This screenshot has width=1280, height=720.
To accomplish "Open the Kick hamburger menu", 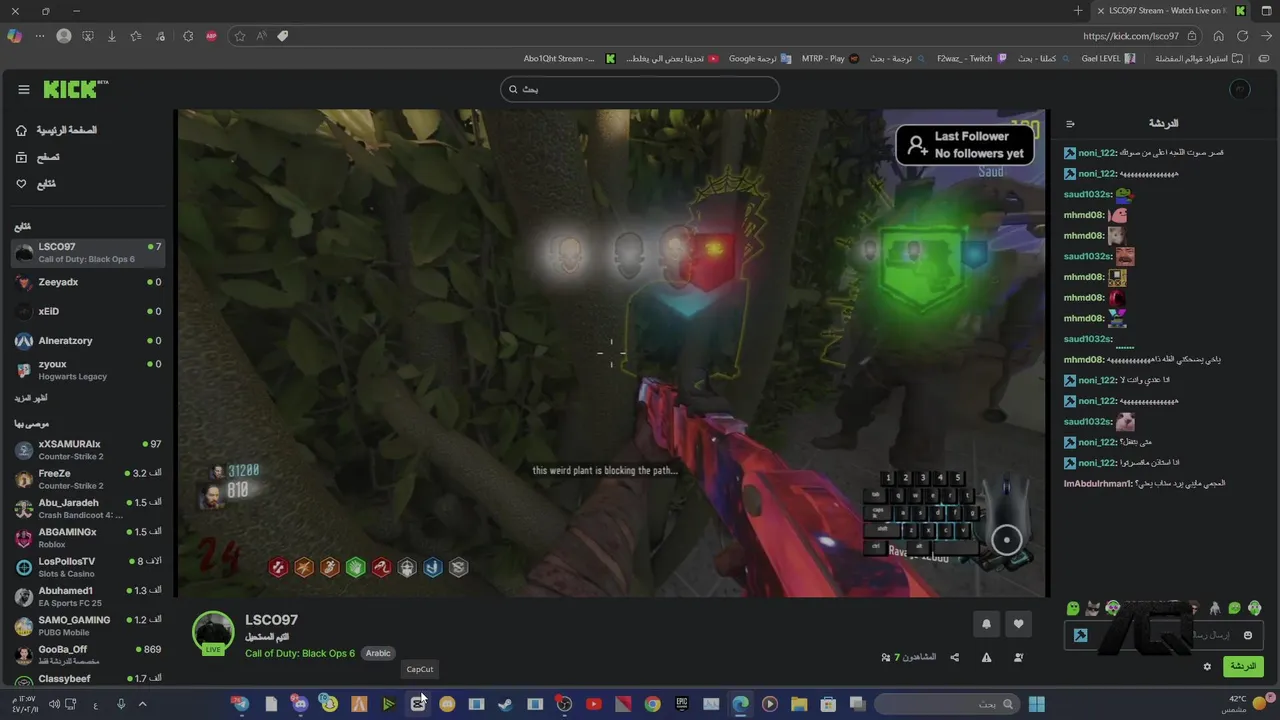I will pyautogui.click(x=24, y=90).
